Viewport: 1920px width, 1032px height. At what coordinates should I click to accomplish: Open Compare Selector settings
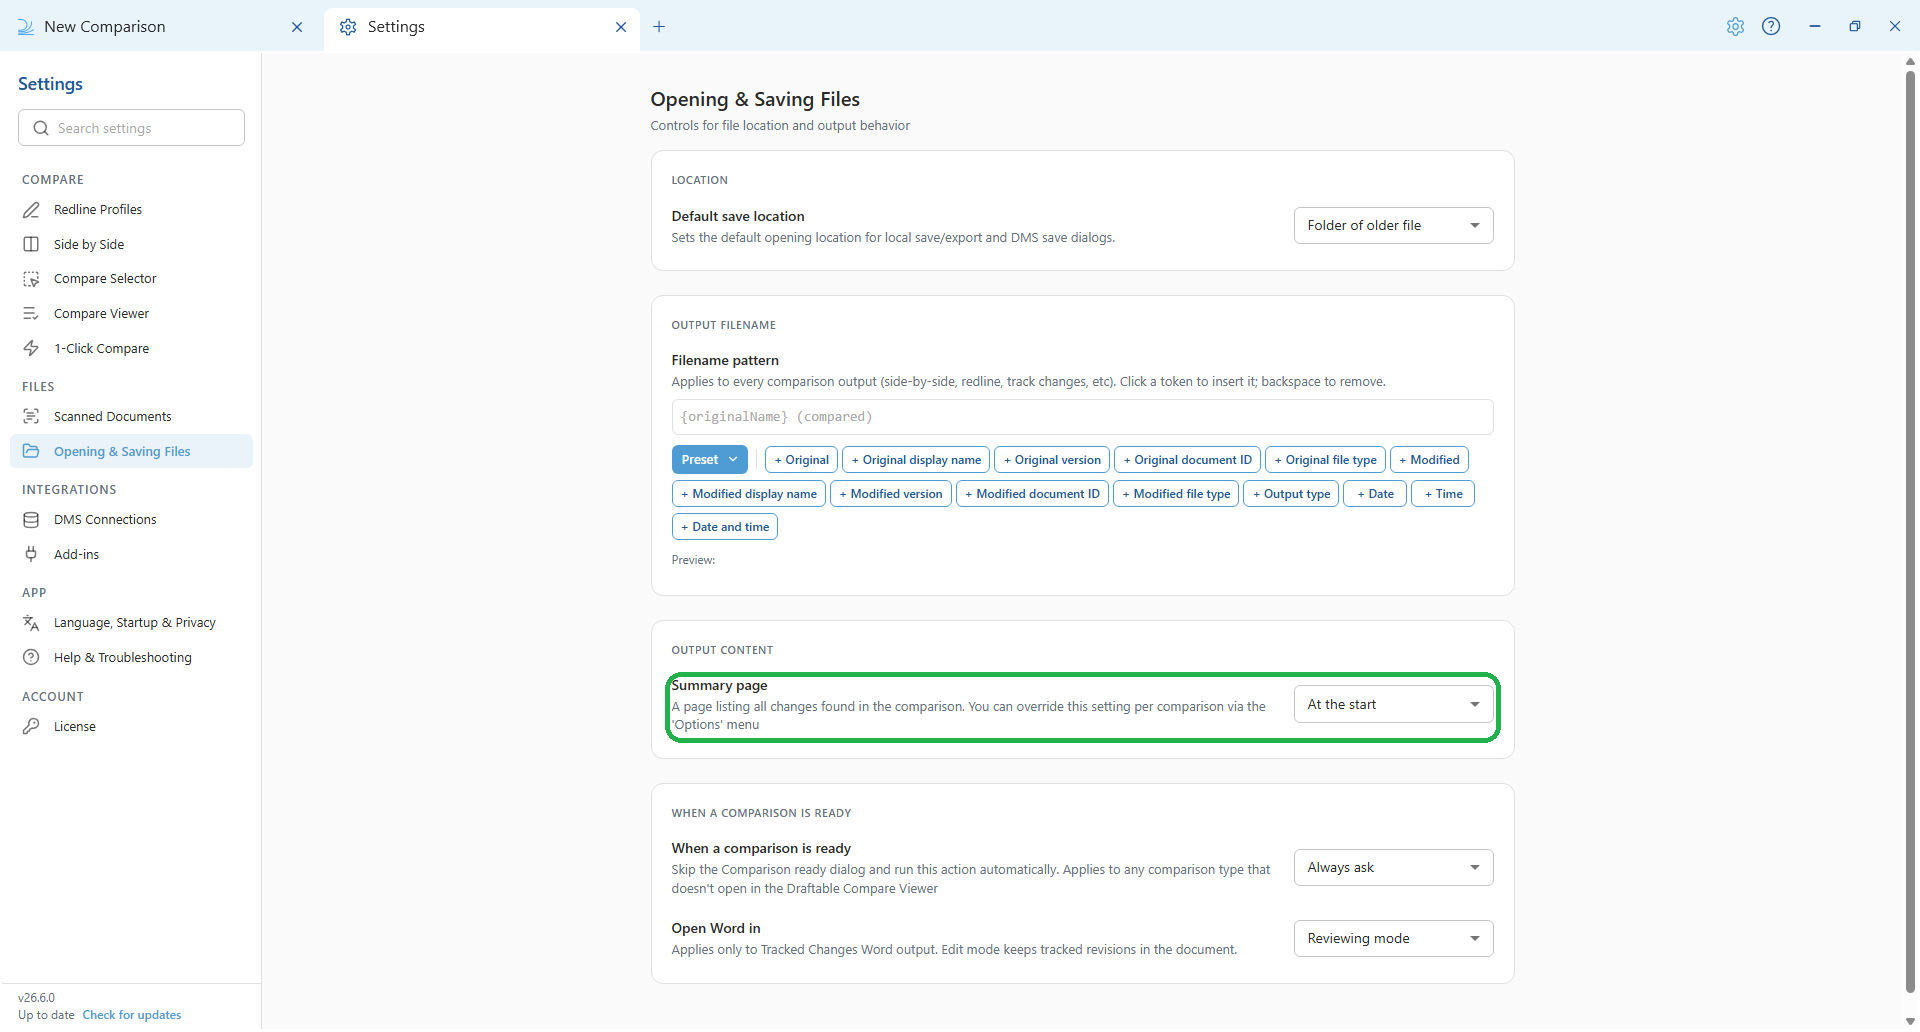pyautogui.click(x=131, y=279)
